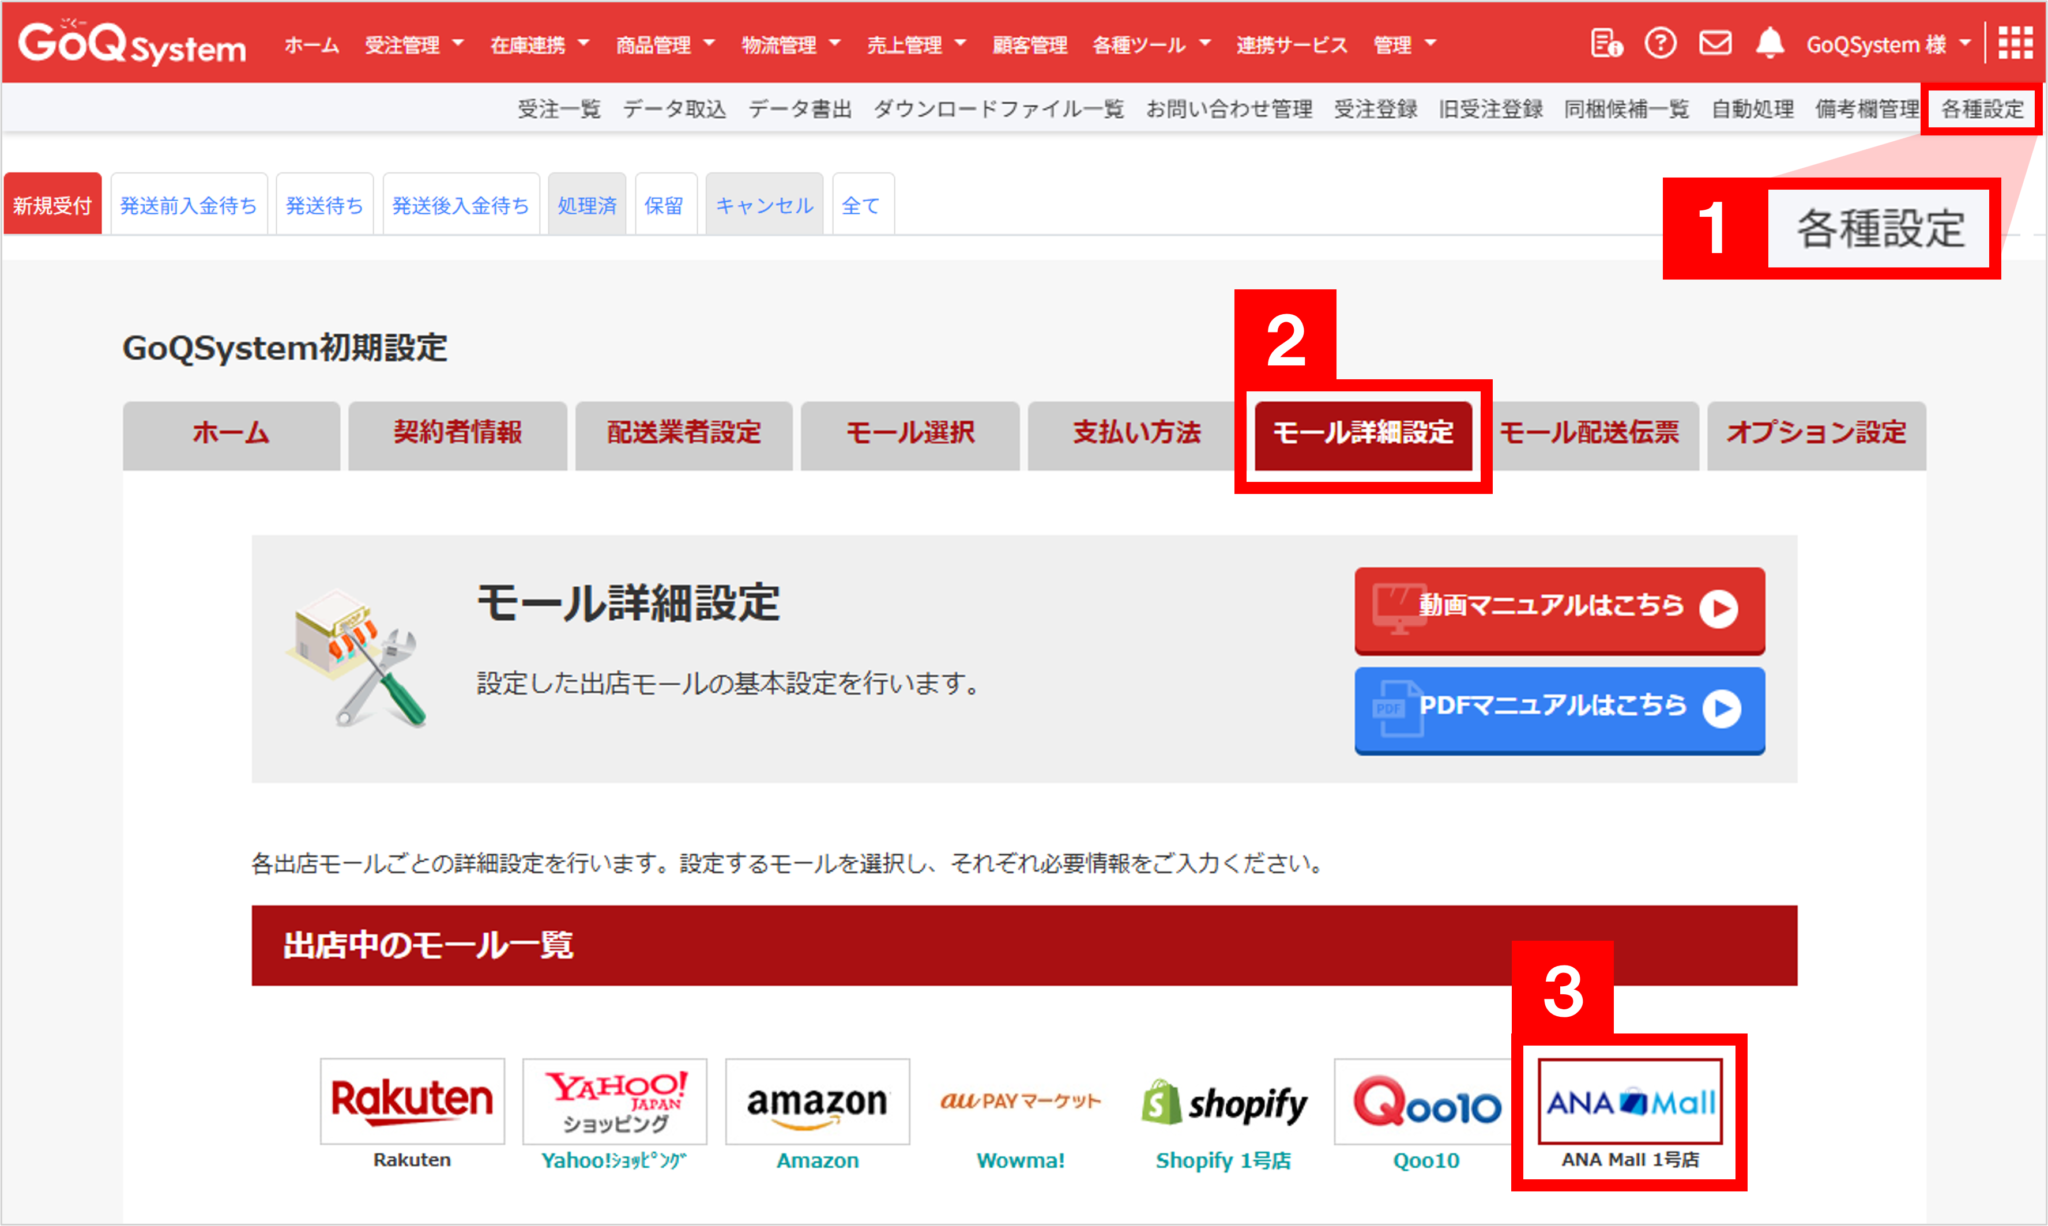Click the Amazon mall logo
This screenshot has width=2048, height=1226.
[x=817, y=1102]
